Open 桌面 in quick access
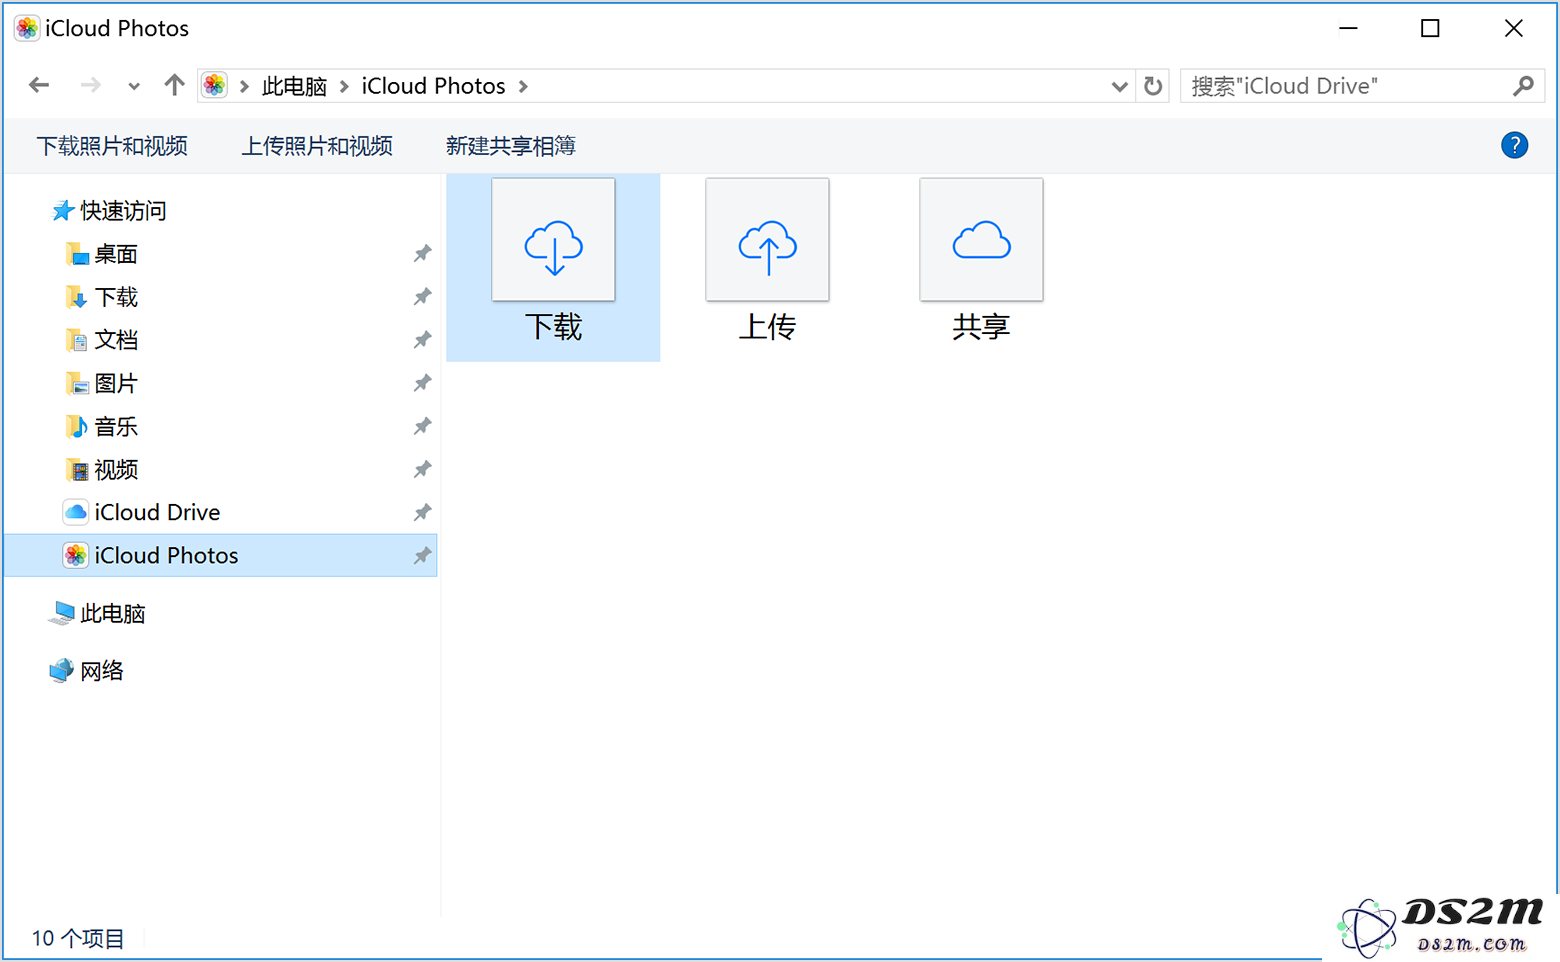The width and height of the screenshot is (1560, 962). pyautogui.click(x=101, y=254)
